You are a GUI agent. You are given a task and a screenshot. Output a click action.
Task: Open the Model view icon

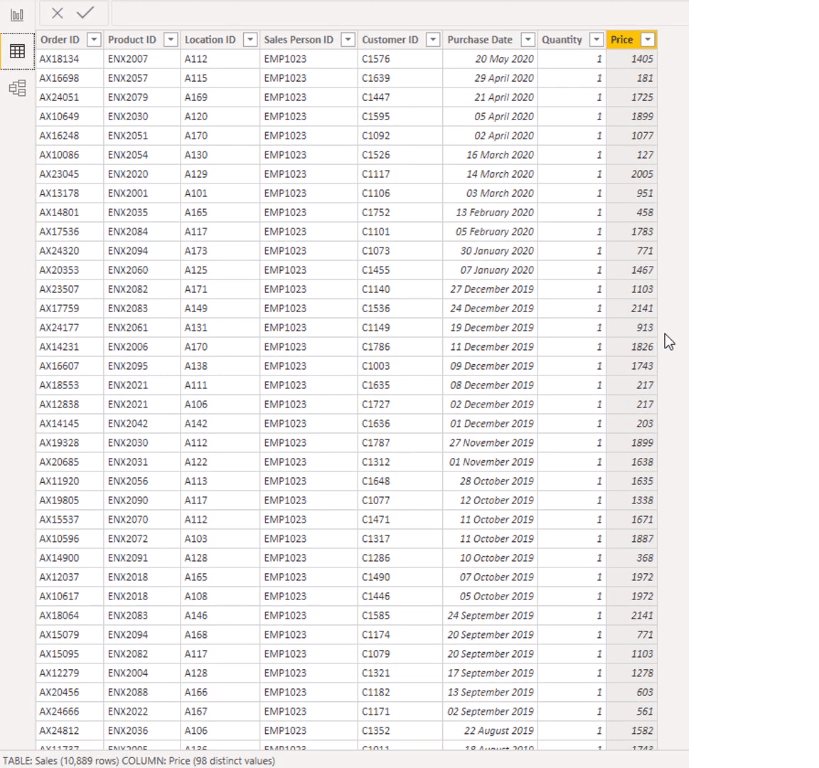(17, 88)
